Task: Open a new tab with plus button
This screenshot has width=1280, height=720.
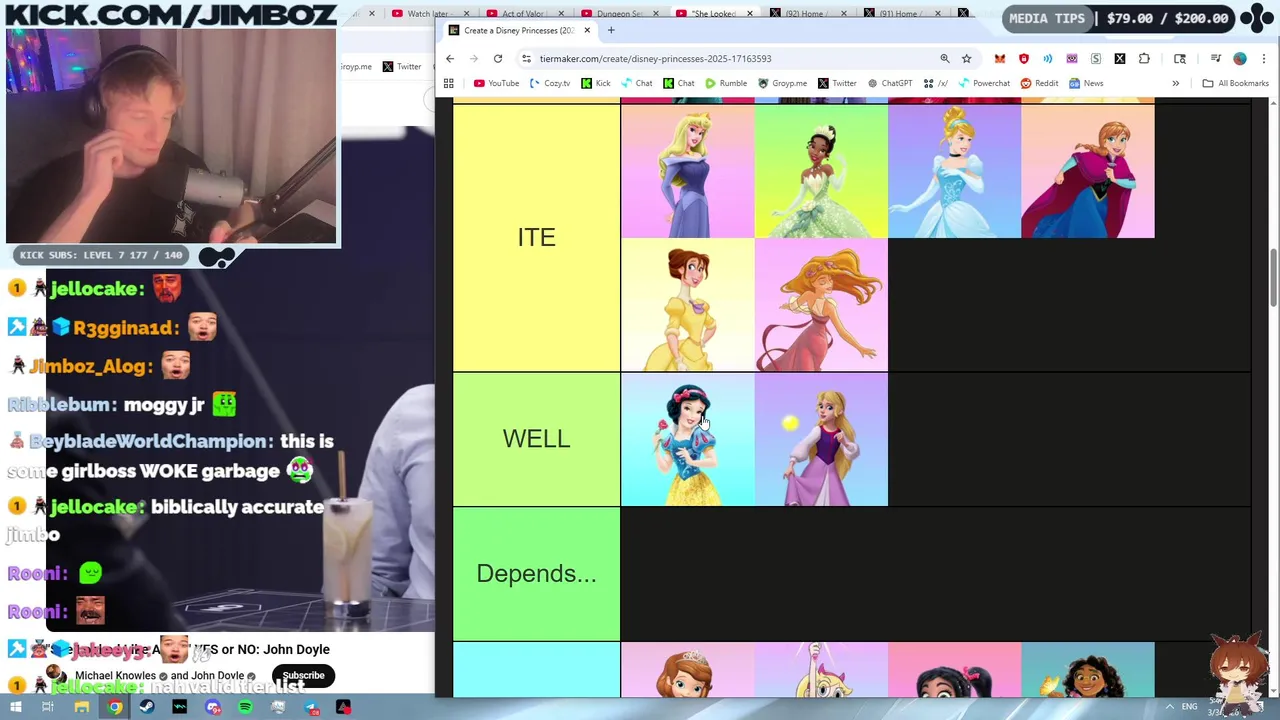Action: click(x=611, y=30)
